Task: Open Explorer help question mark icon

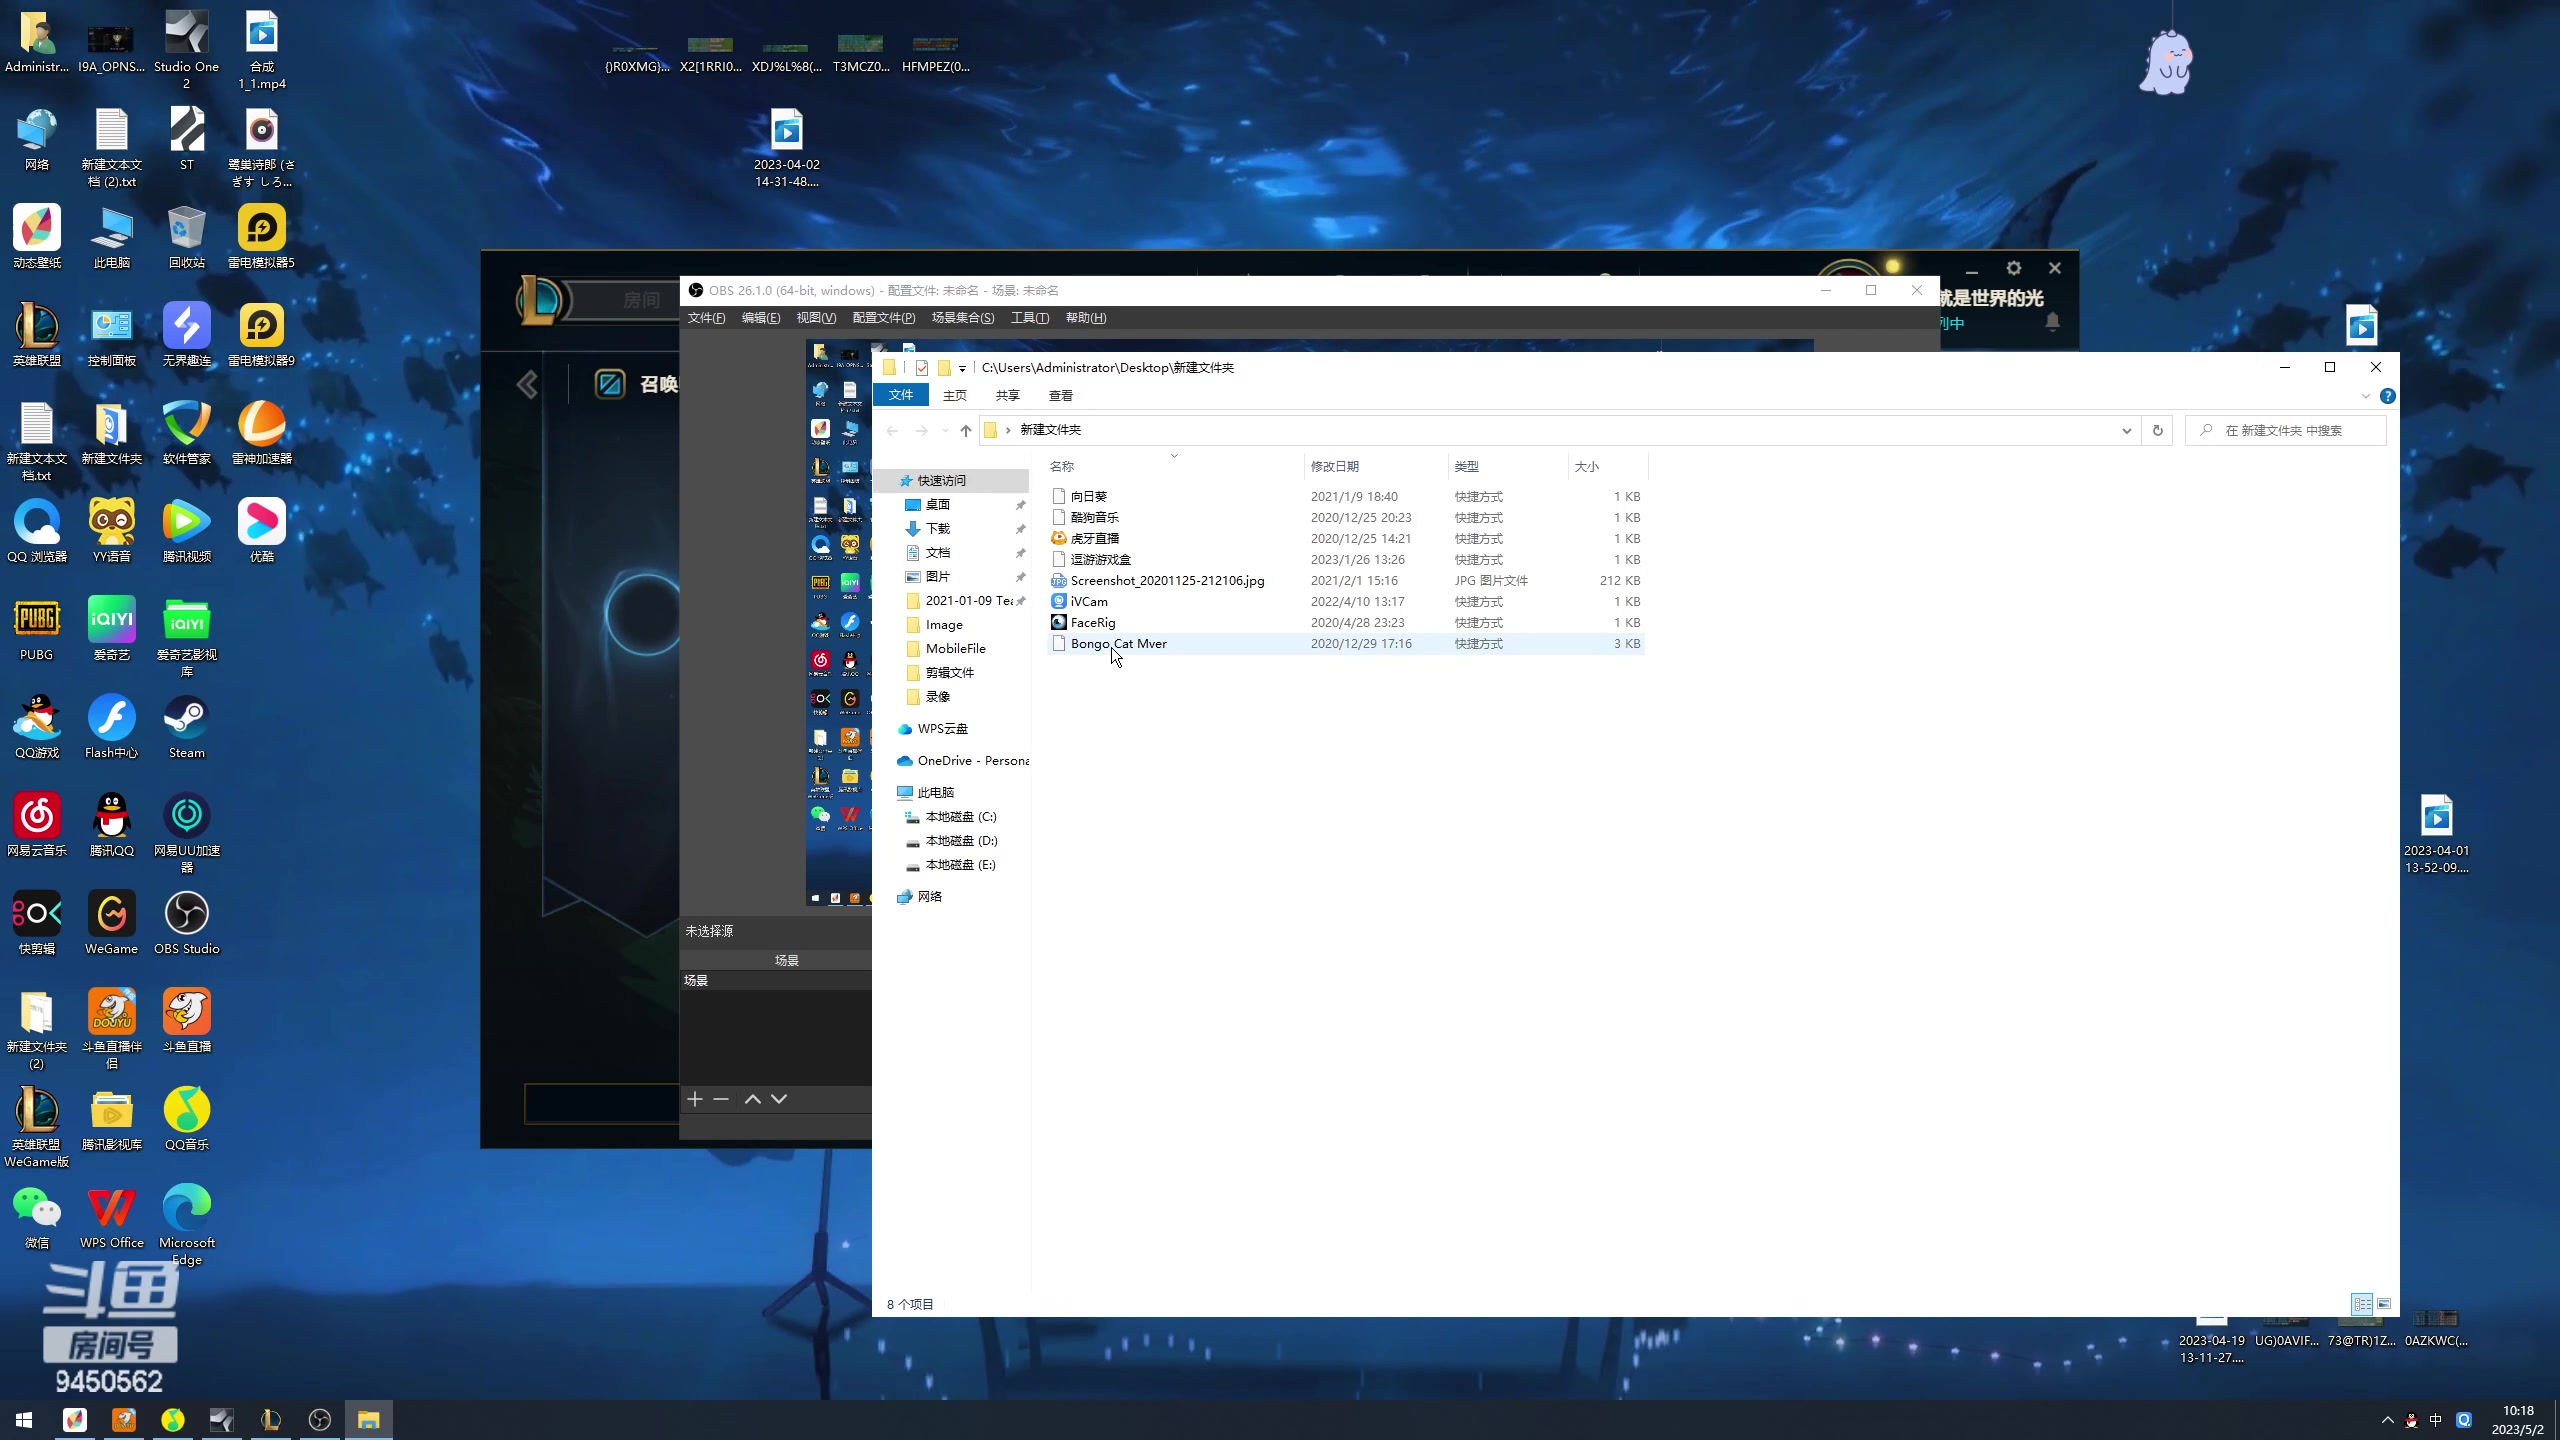Action: click(x=2387, y=396)
